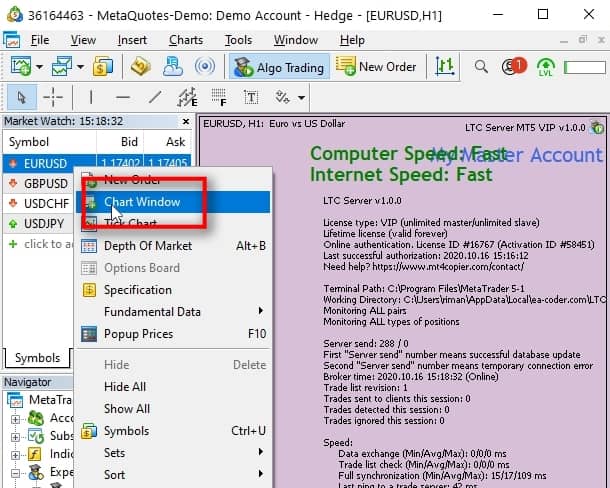
Task: Choose Specification in context menu
Action: click(x=173, y=290)
